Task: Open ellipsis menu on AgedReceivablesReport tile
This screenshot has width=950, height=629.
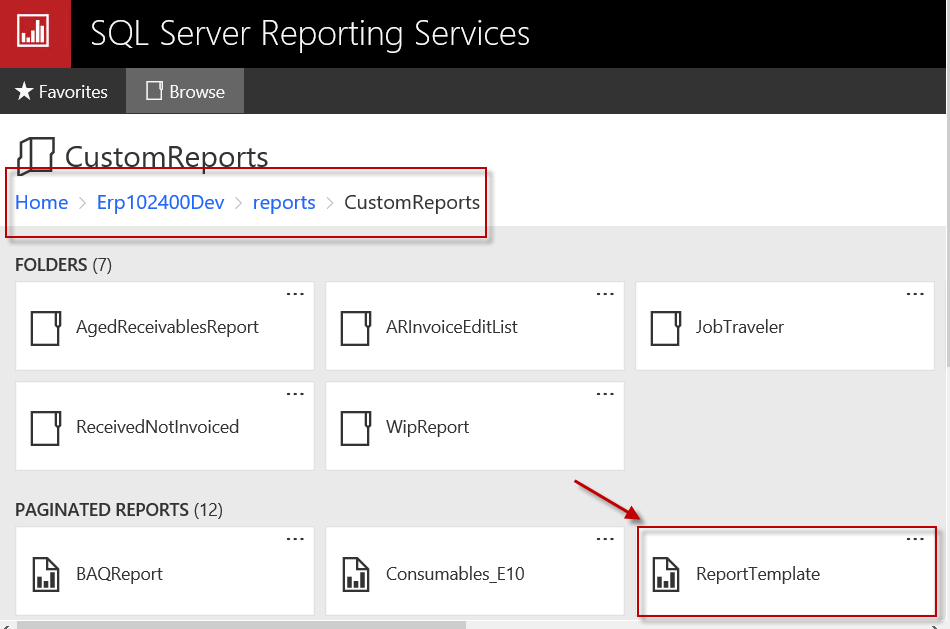Action: tap(295, 294)
